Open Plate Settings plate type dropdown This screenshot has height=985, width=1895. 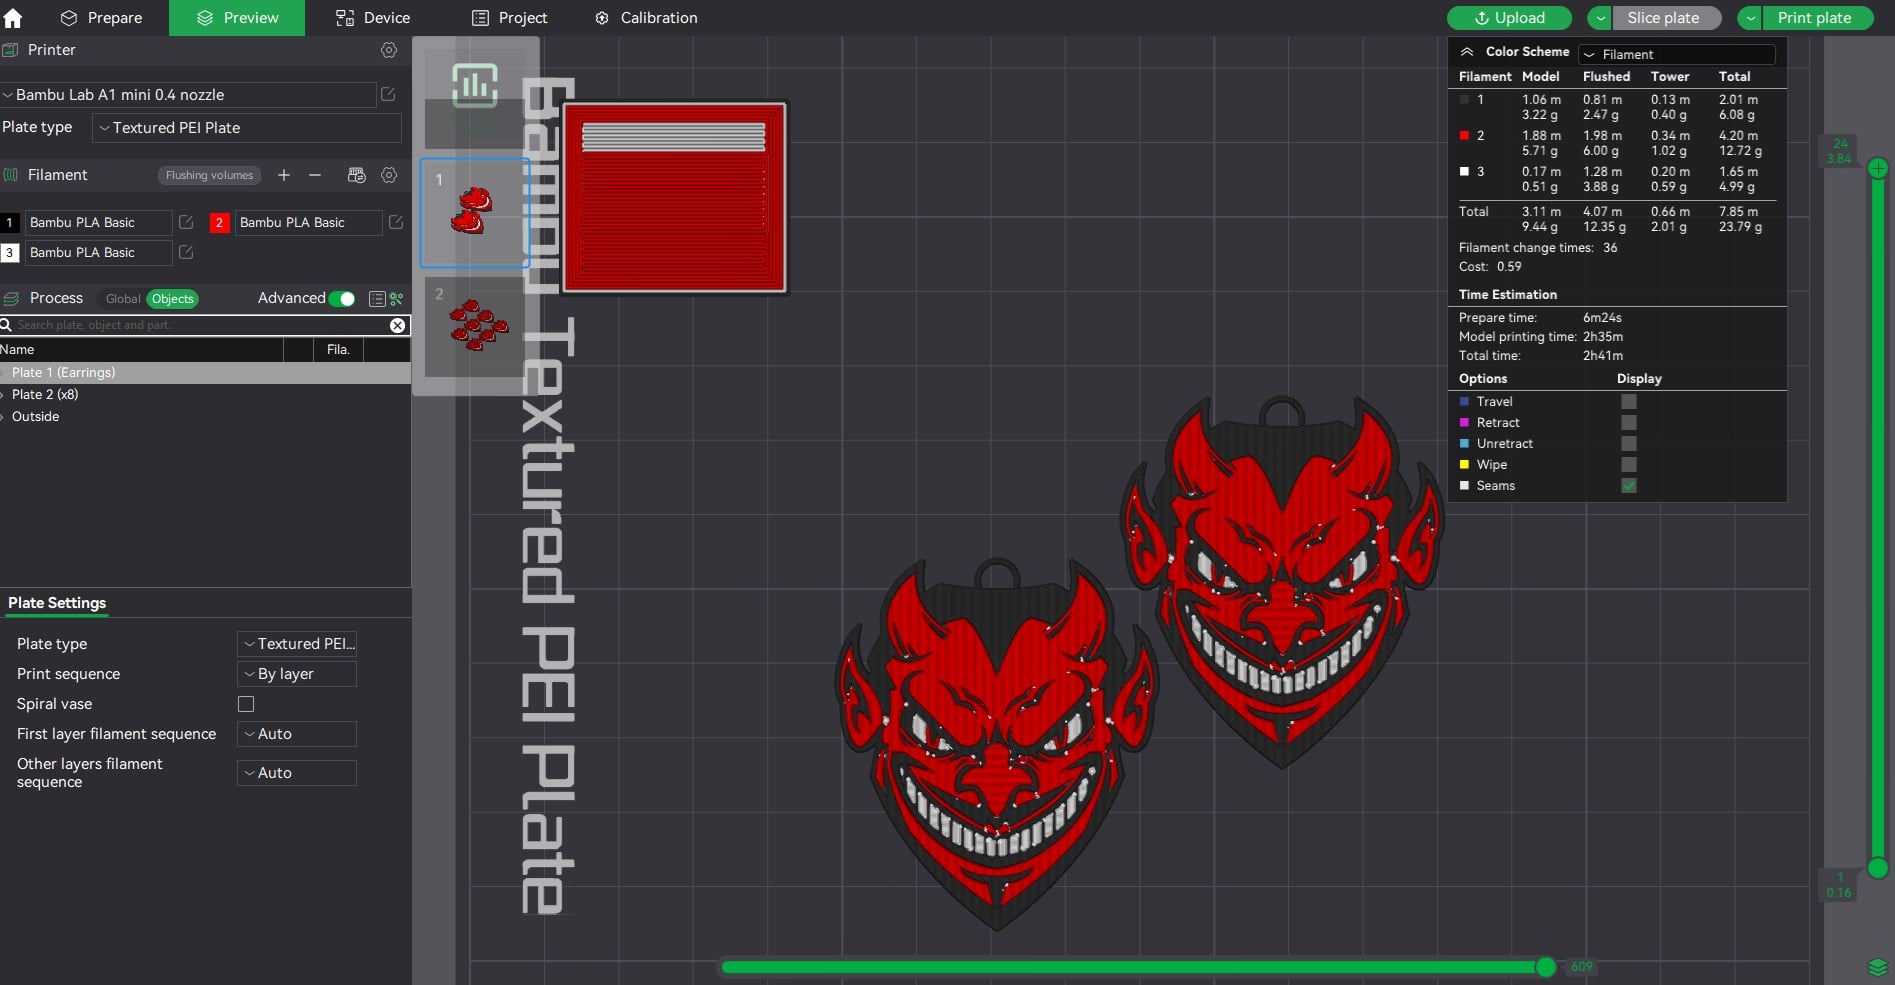(297, 644)
